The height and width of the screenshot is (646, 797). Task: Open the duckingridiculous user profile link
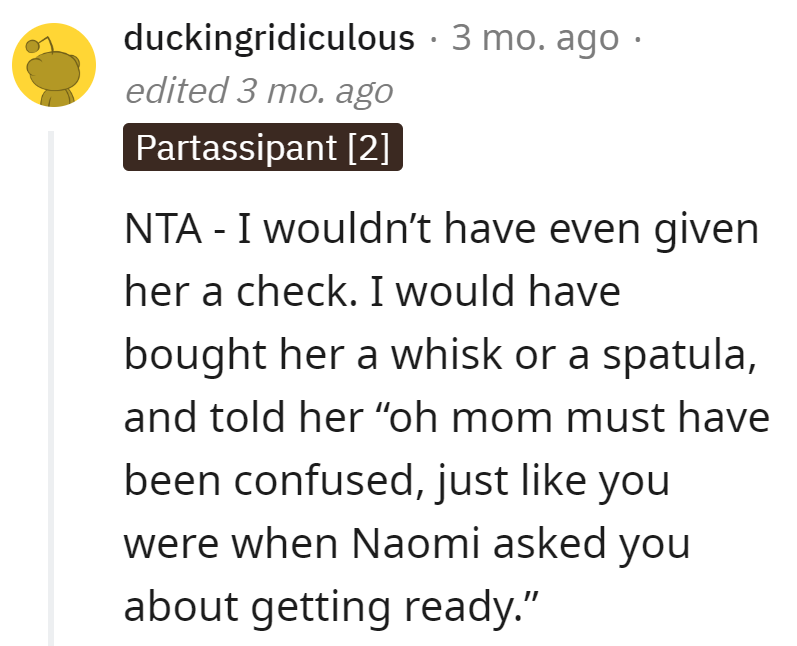coord(269,38)
